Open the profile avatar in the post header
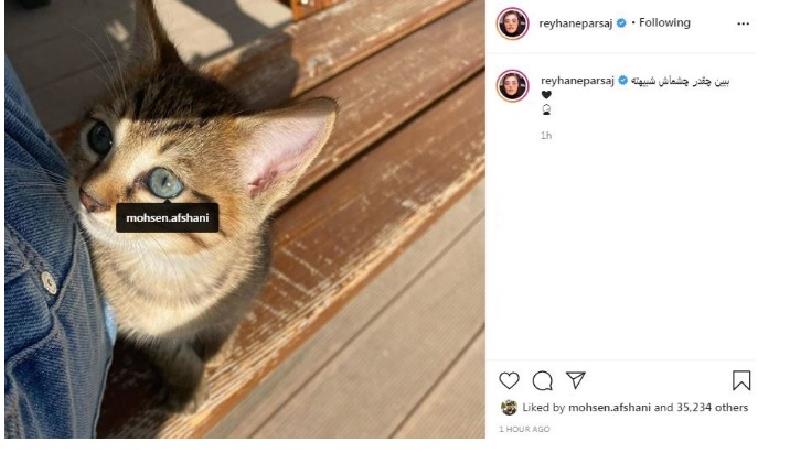Screen dimensions: 800x450 513,24
